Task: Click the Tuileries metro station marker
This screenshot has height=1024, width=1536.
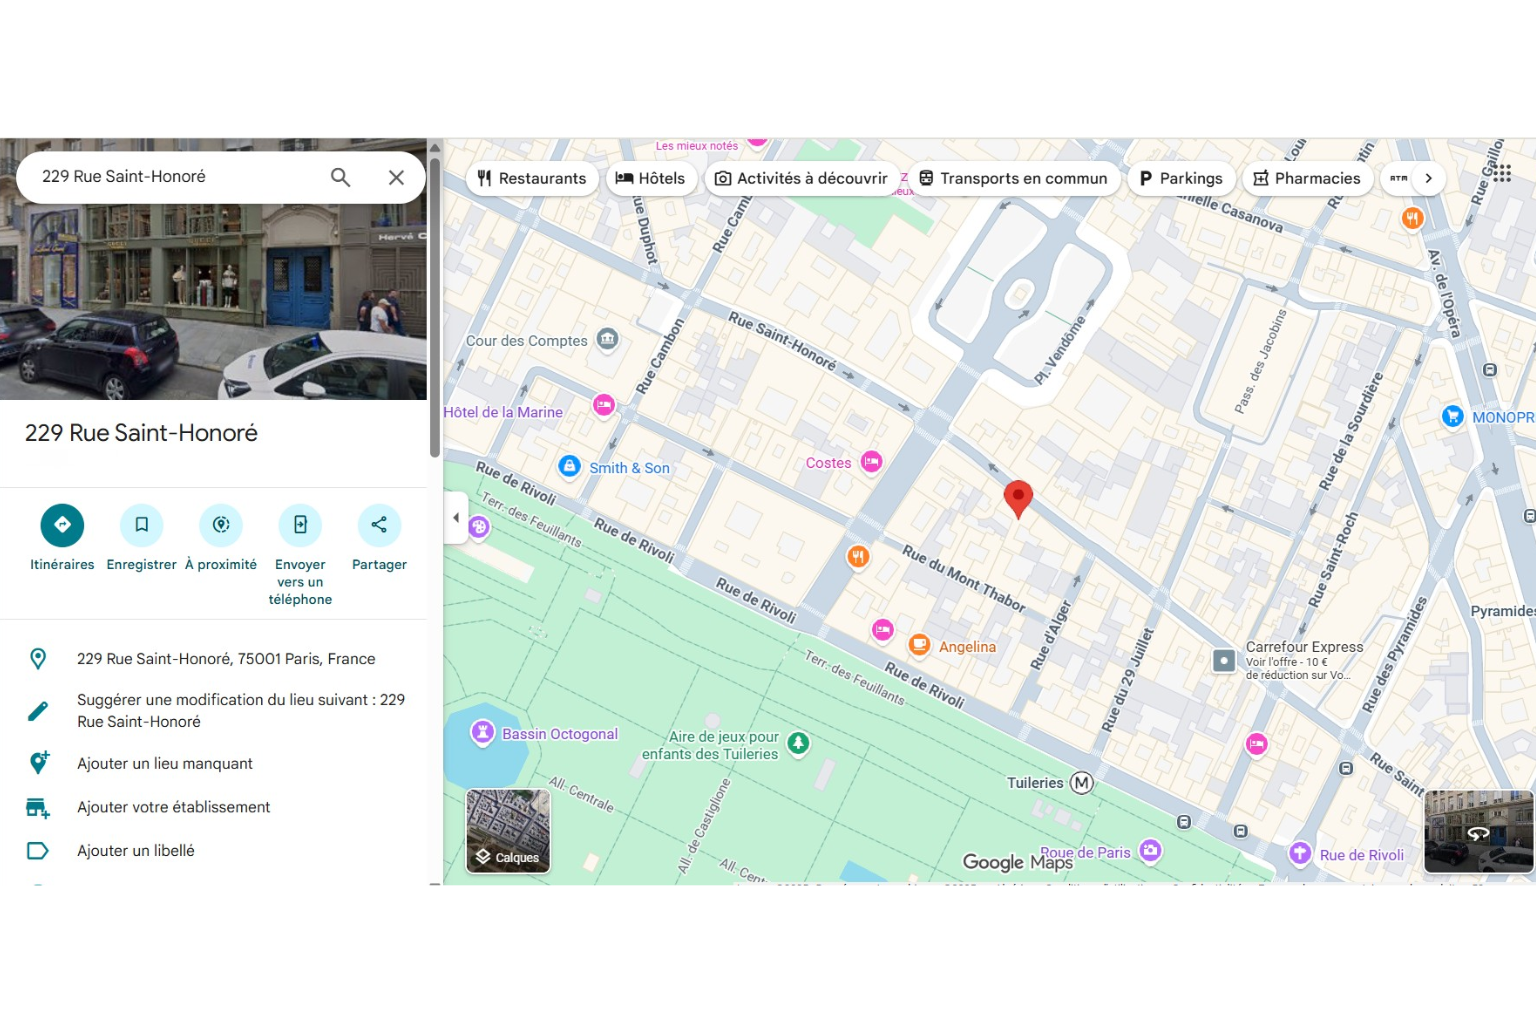Action: tap(1081, 783)
